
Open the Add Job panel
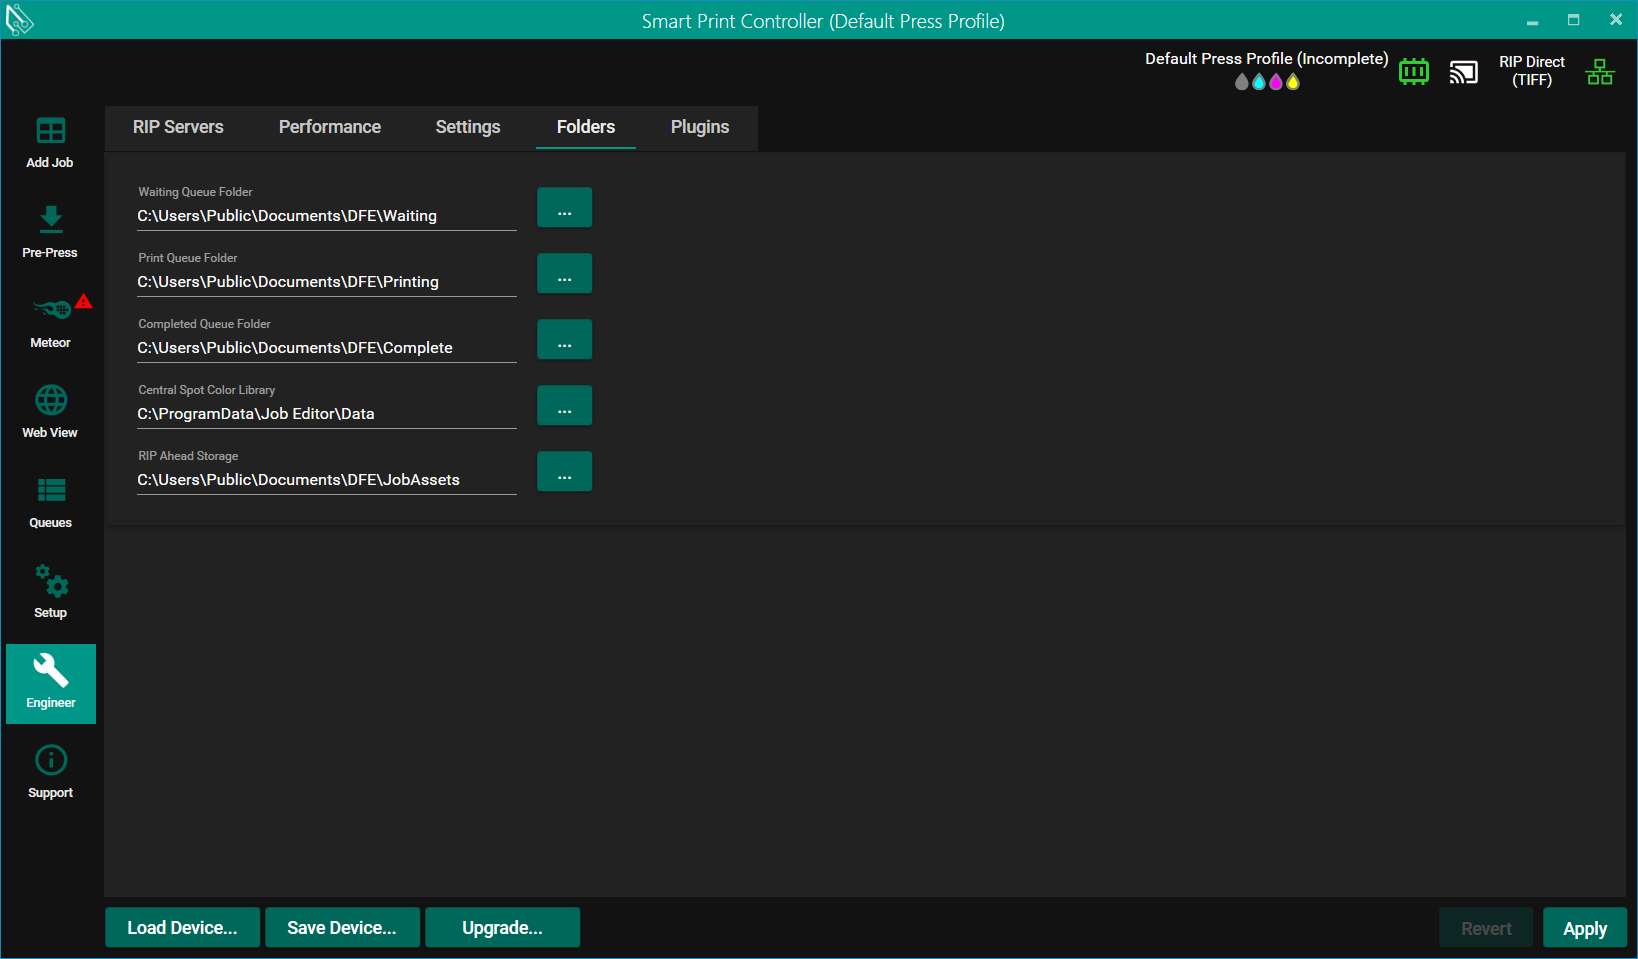[x=50, y=142]
